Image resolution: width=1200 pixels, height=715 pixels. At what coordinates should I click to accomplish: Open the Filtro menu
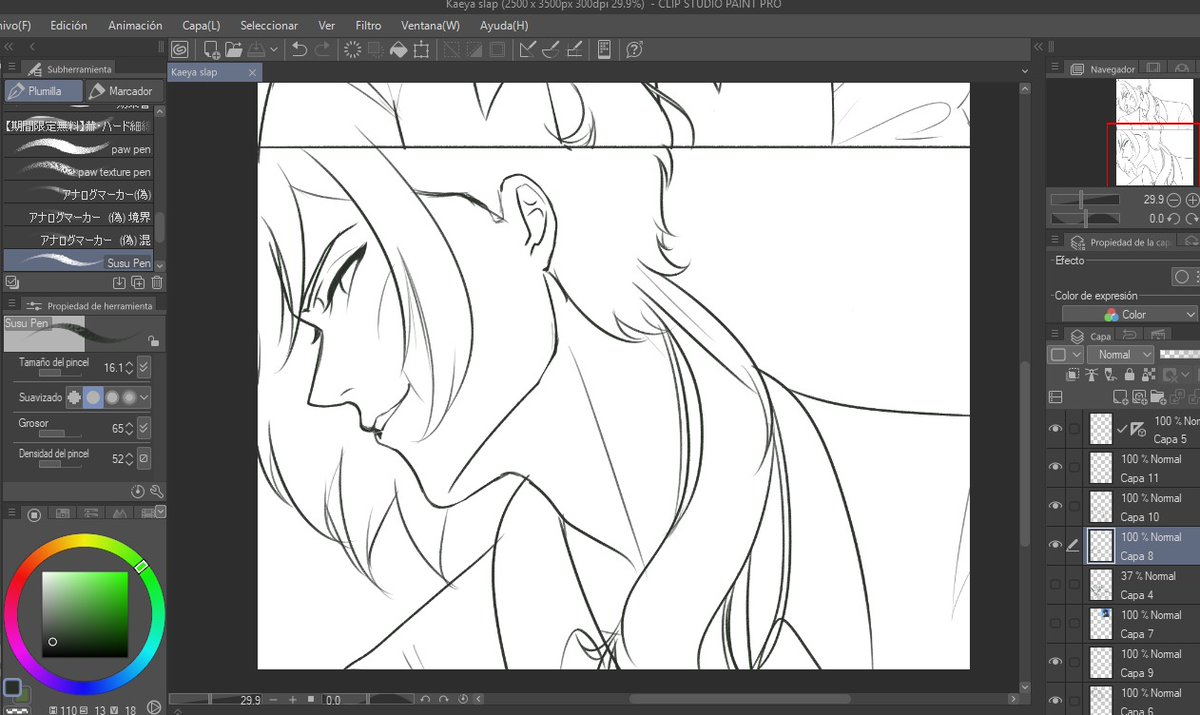coord(368,25)
